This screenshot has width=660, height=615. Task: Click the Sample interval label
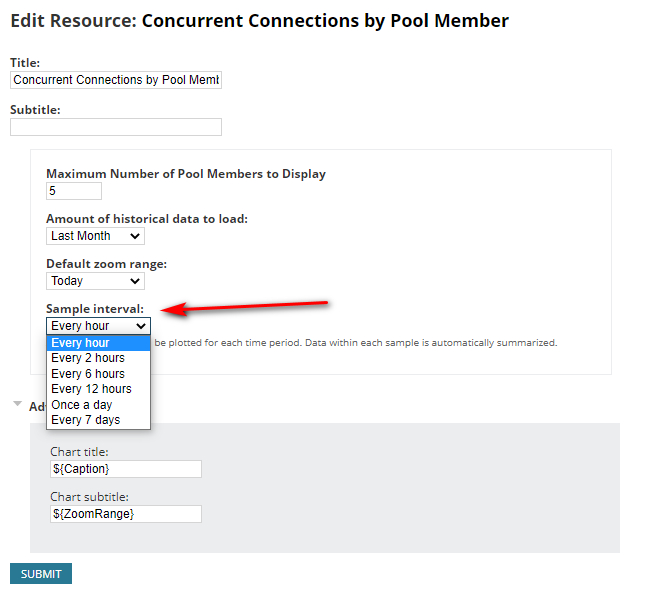(x=95, y=309)
